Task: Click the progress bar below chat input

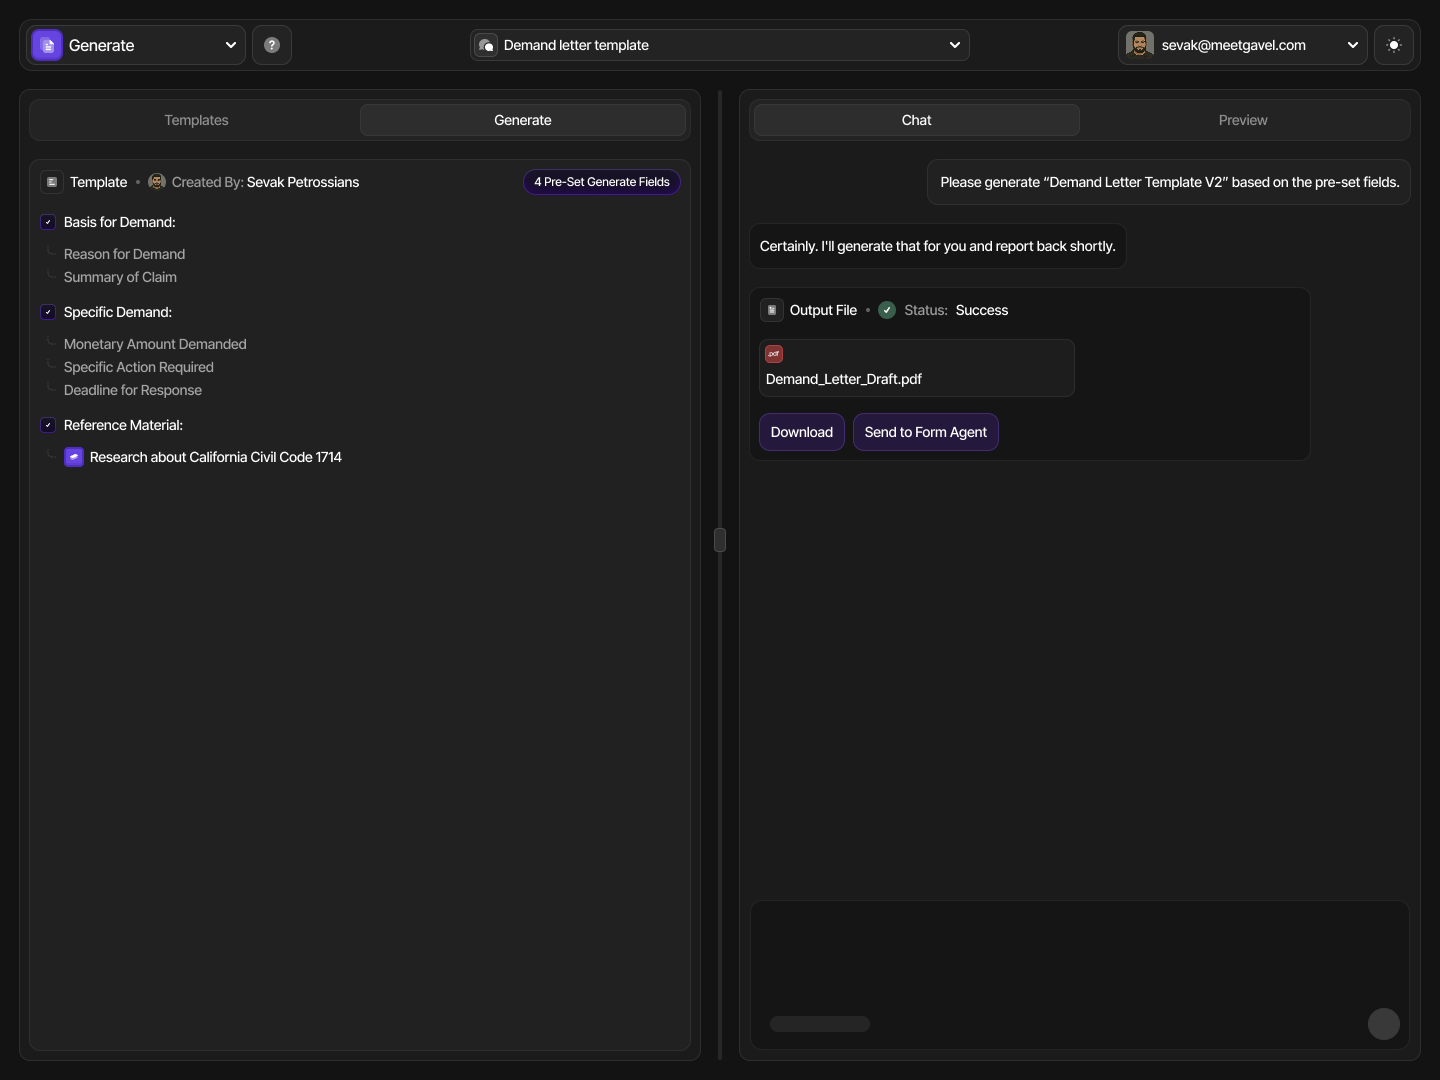Action: click(x=819, y=1024)
